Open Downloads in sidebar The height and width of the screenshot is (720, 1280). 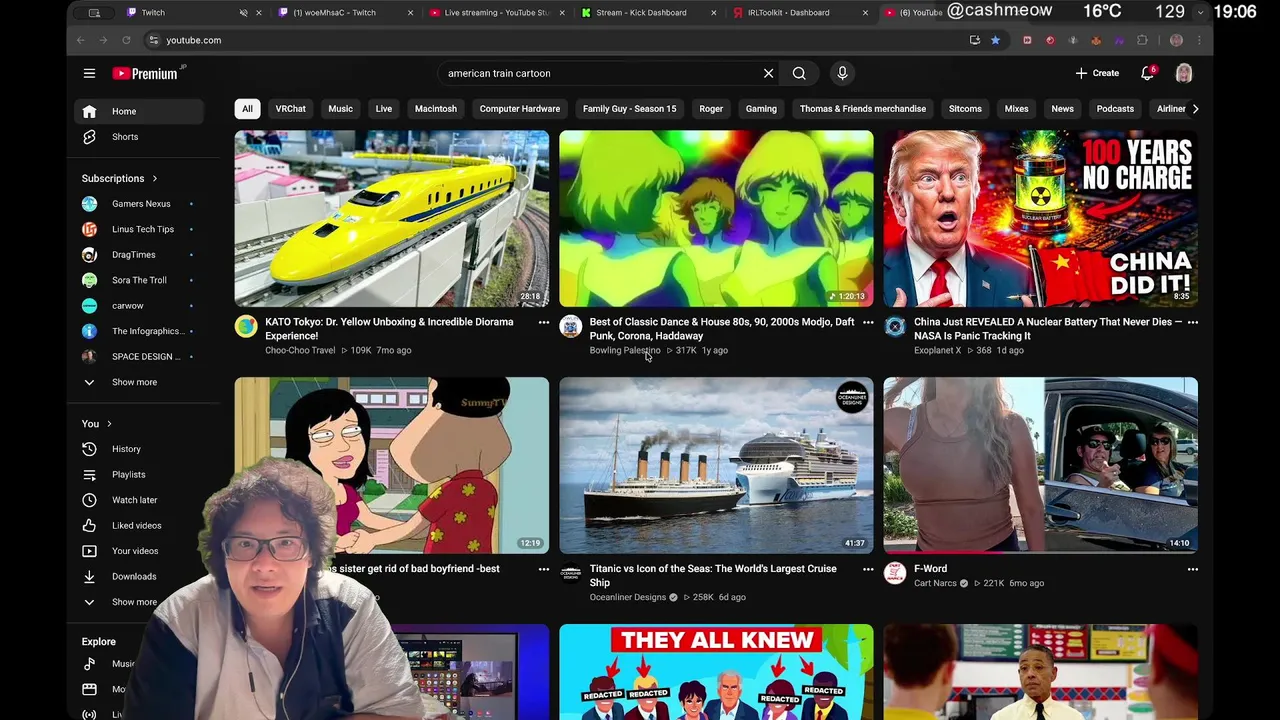coord(139,577)
